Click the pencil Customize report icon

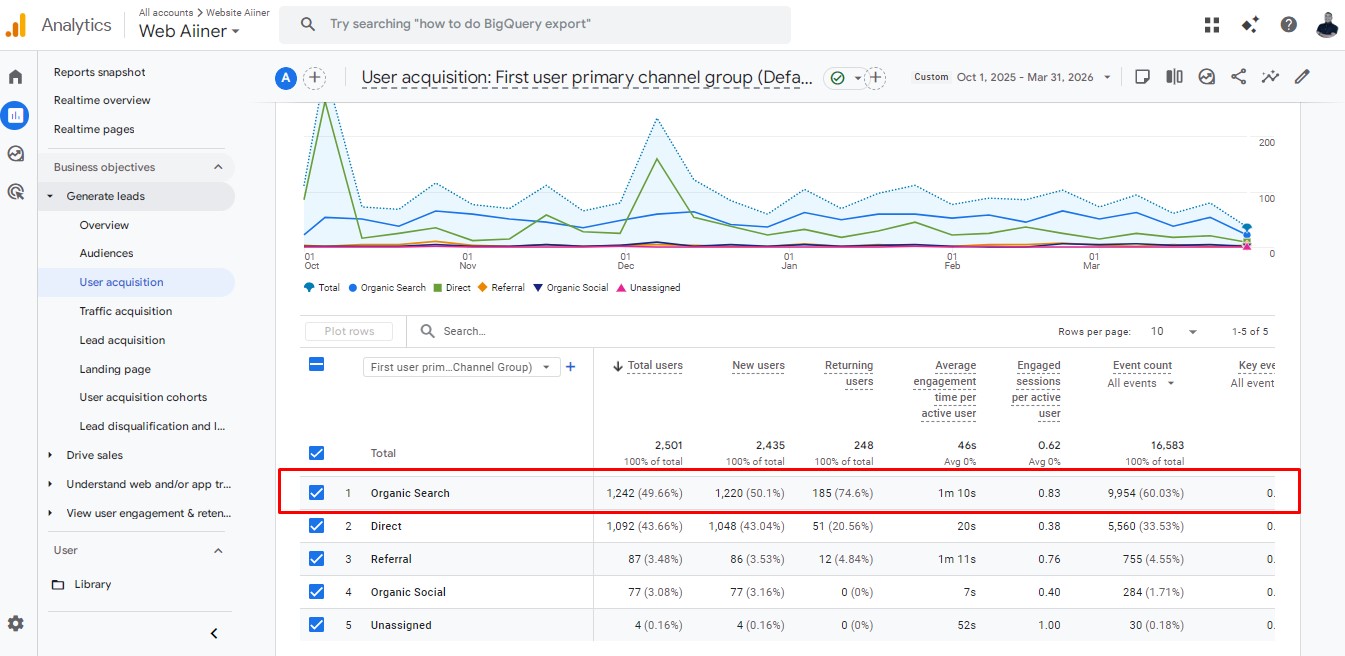1302,77
